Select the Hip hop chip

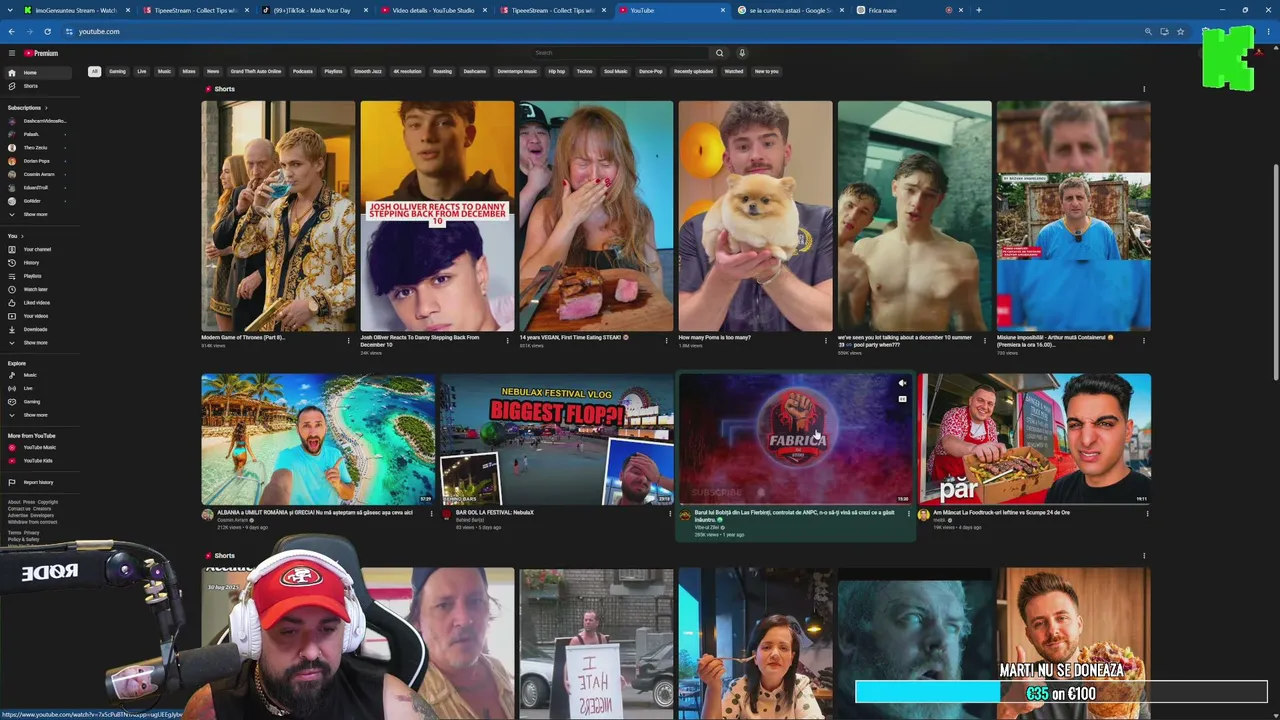[556, 71]
